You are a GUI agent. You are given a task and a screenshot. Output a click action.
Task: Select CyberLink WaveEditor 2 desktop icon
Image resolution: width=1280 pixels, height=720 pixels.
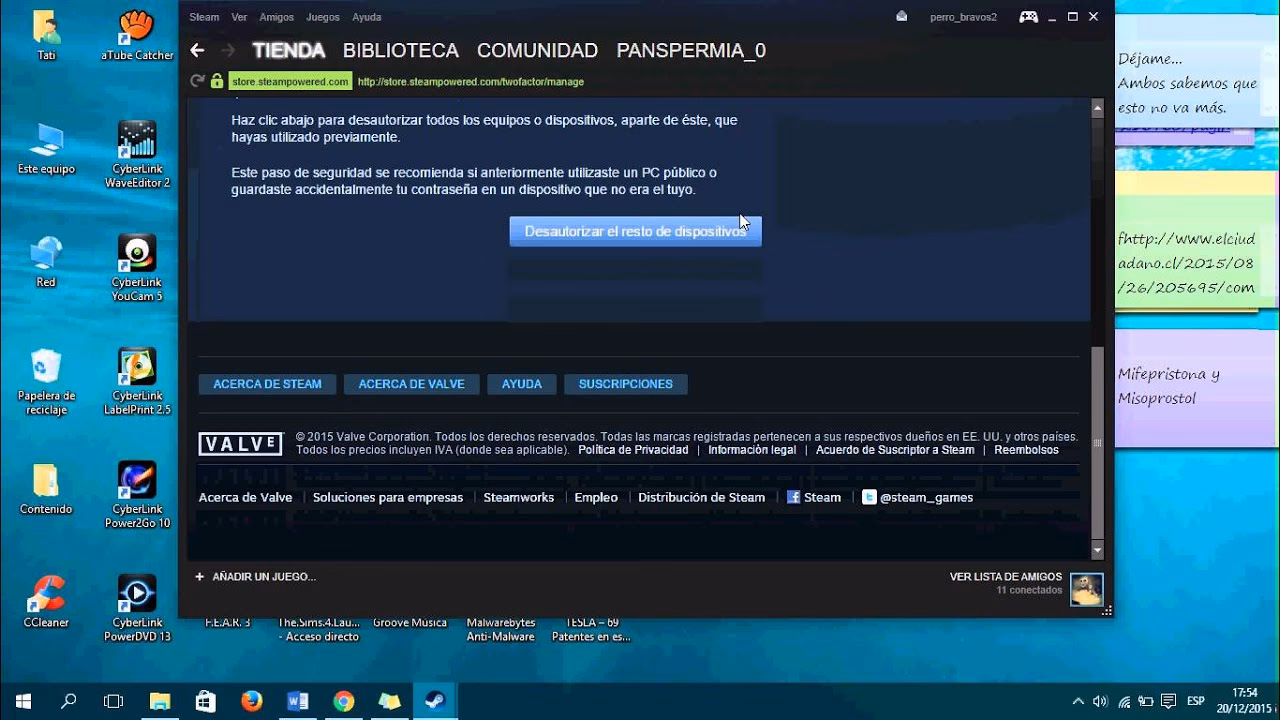pos(137,154)
